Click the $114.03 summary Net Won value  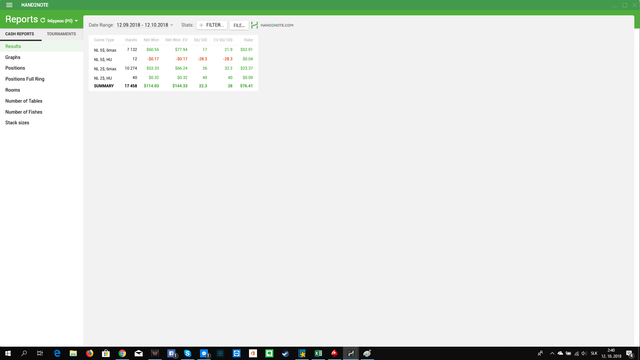coord(151,86)
